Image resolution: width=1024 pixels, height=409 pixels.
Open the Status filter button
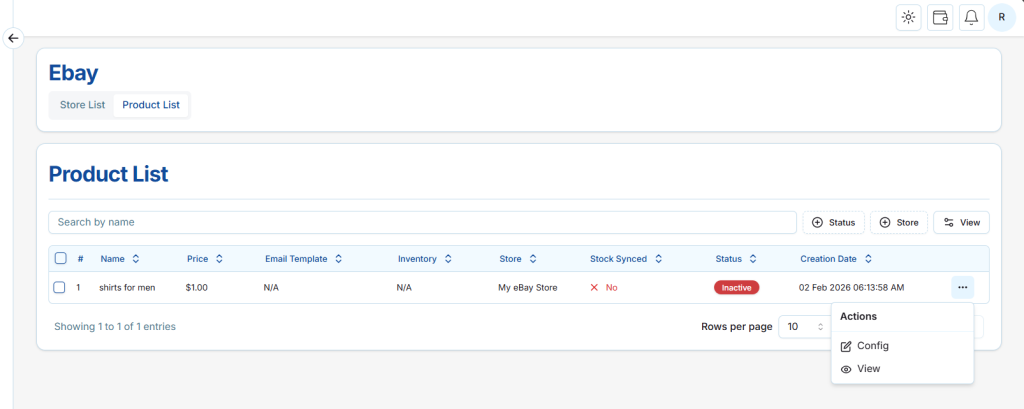click(833, 222)
